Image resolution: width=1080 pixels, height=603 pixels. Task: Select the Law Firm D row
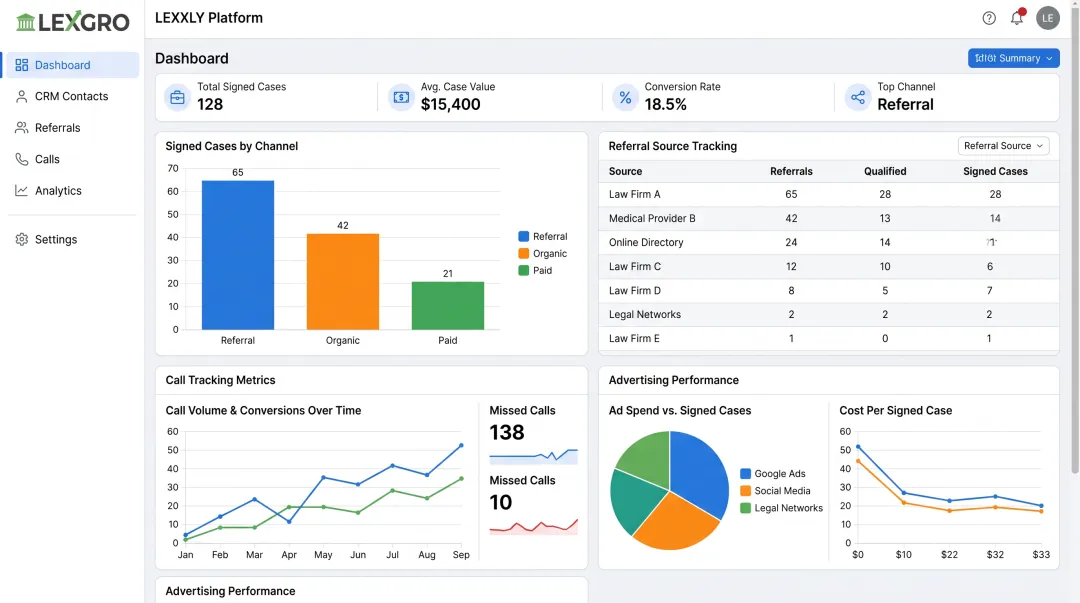coord(829,291)
